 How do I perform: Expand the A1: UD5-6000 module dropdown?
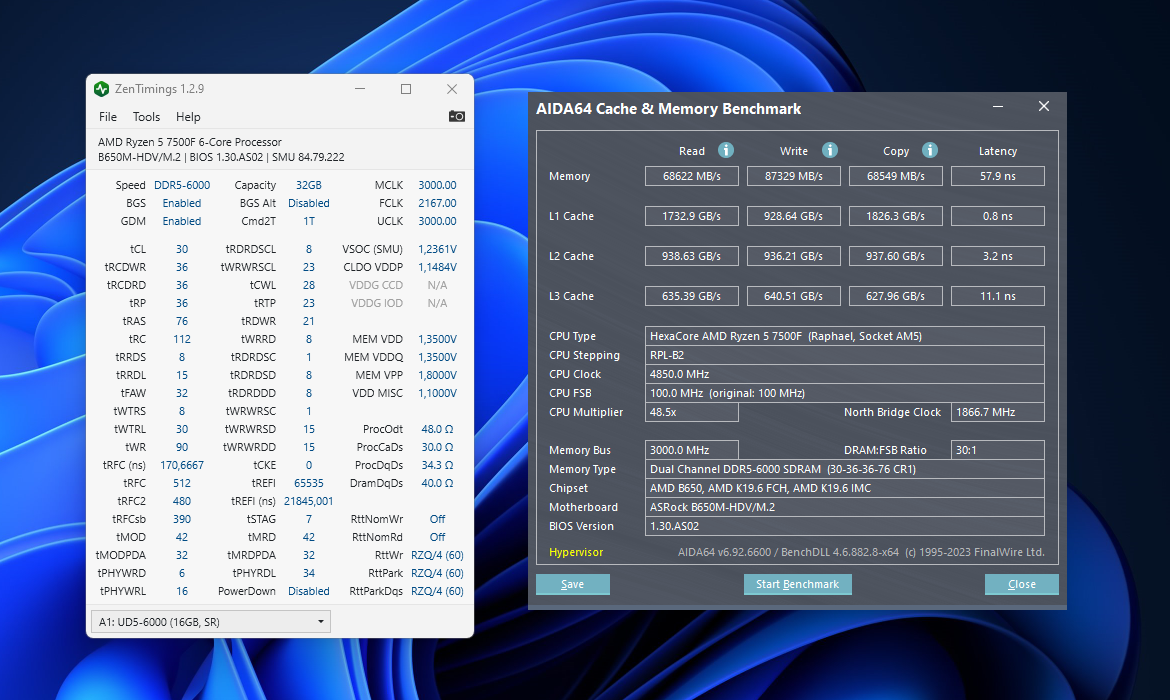(210, 622)
